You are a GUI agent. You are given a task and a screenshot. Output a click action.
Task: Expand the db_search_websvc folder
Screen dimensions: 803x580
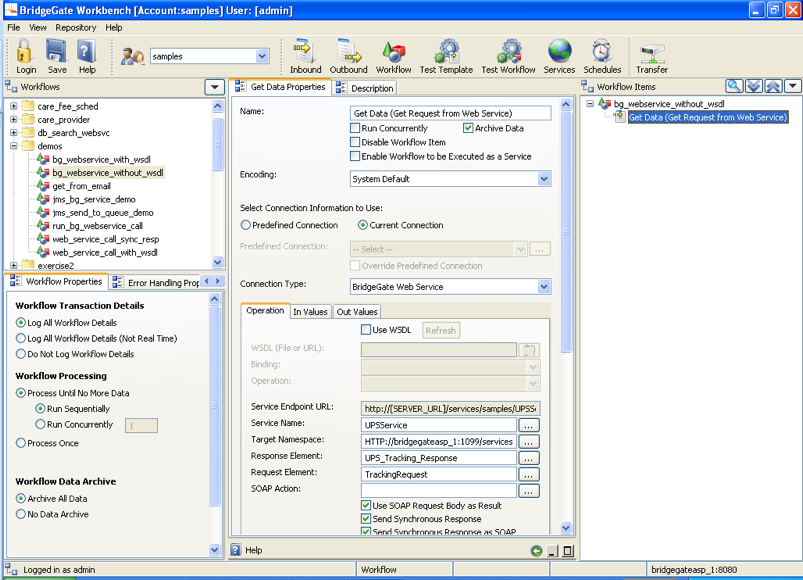coord(14,133)
